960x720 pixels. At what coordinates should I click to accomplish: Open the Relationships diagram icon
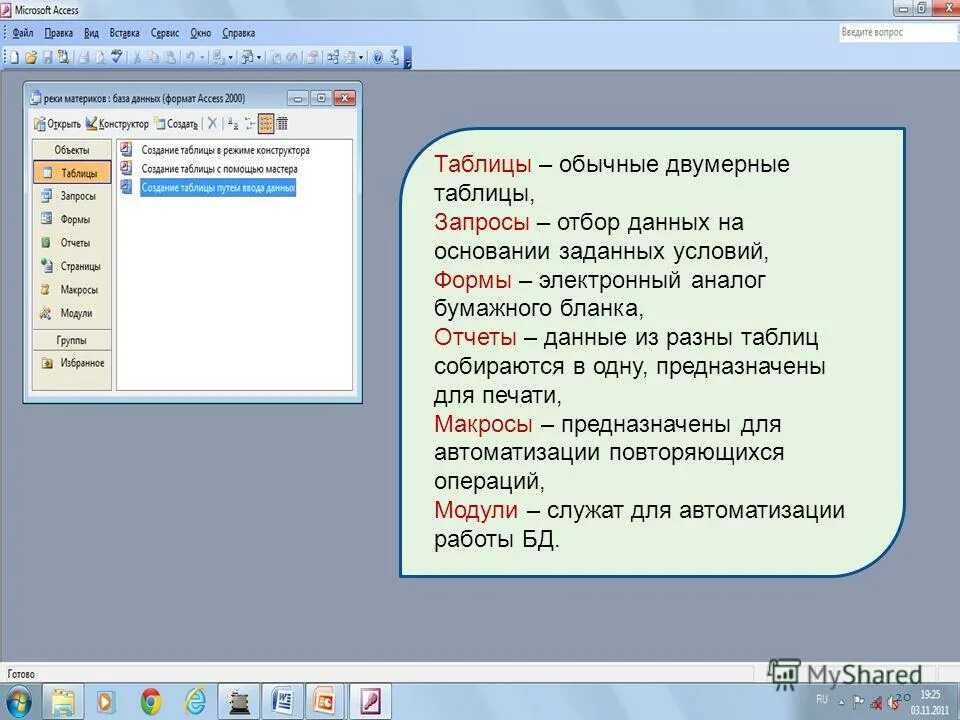pos(333,57)
